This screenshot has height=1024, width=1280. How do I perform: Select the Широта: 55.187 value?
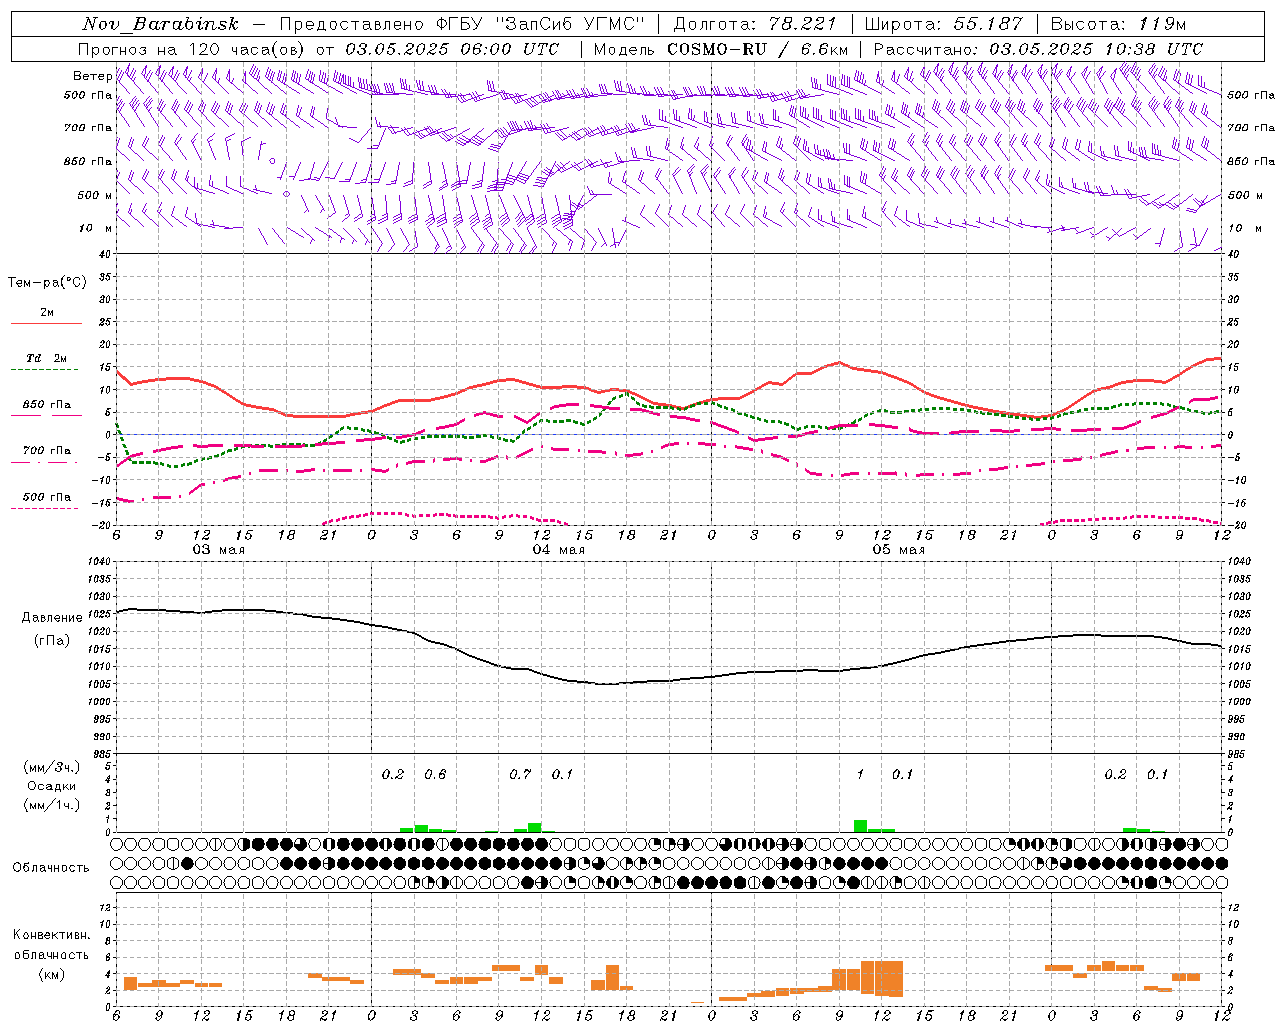[944, 24]
